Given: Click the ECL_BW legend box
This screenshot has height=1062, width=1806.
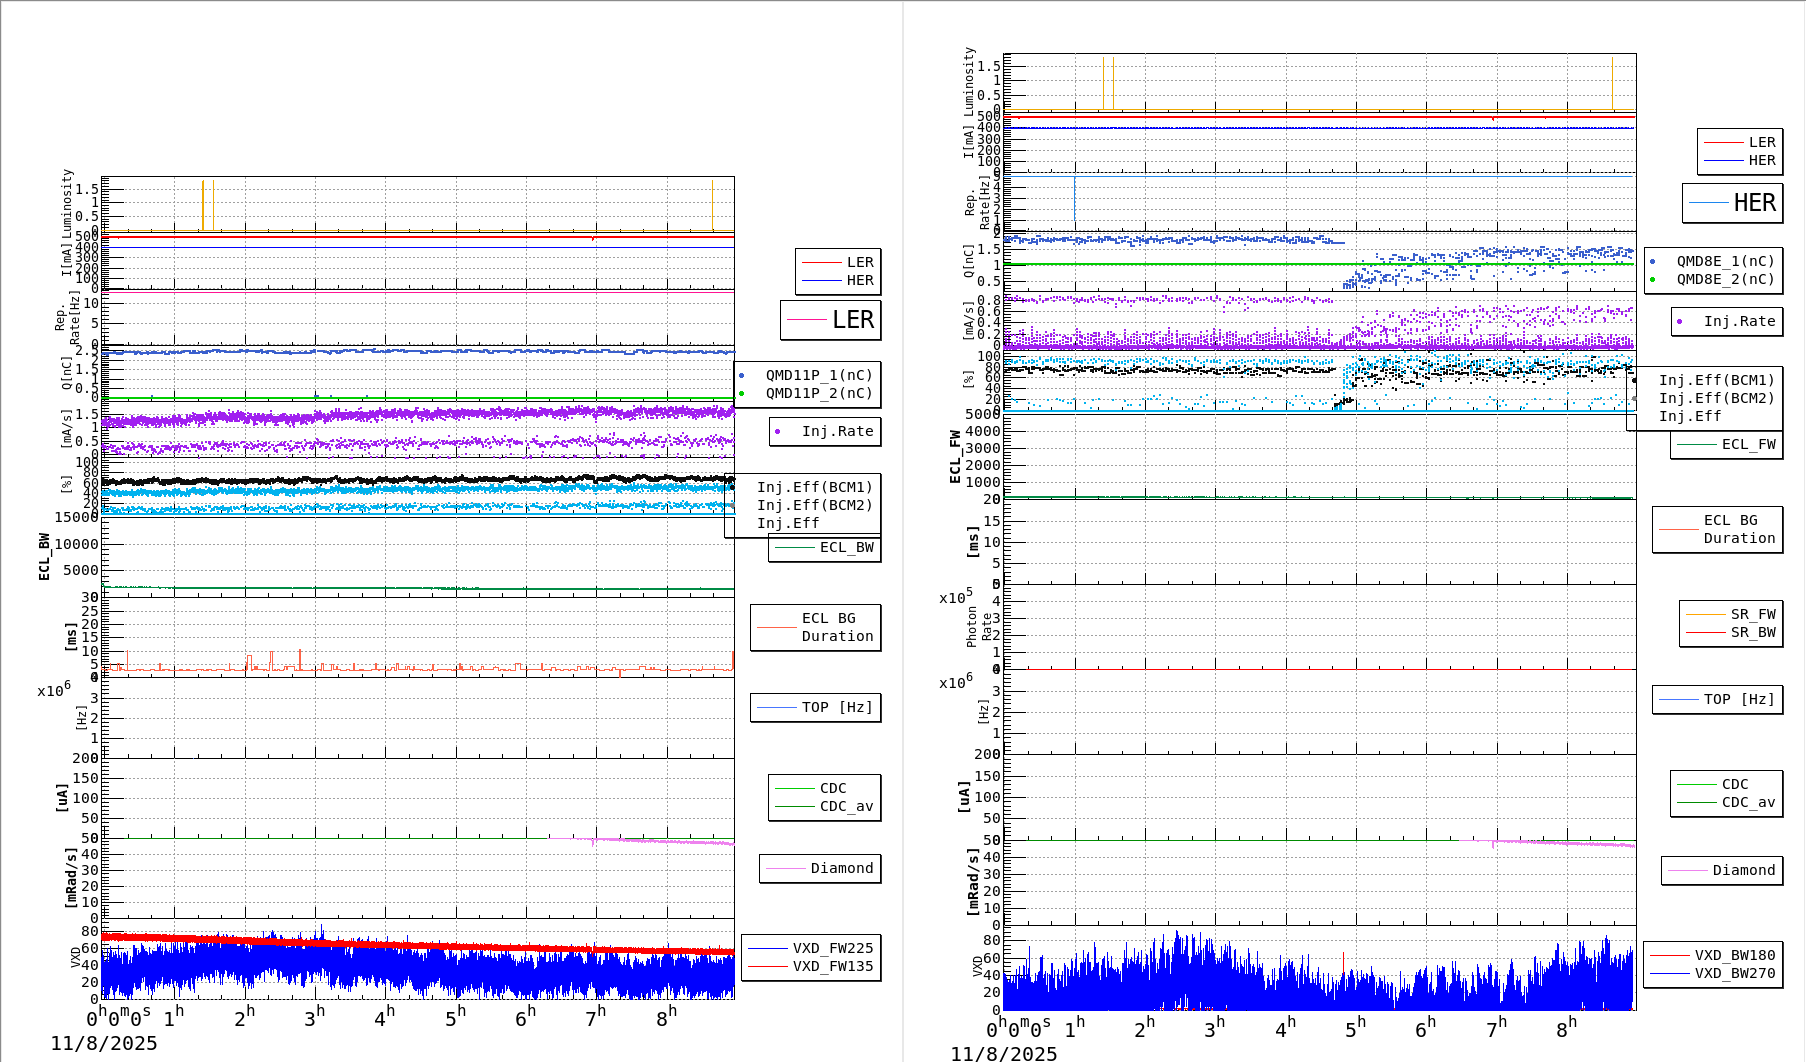Looking at the screenshot, I should coord(824,547).
